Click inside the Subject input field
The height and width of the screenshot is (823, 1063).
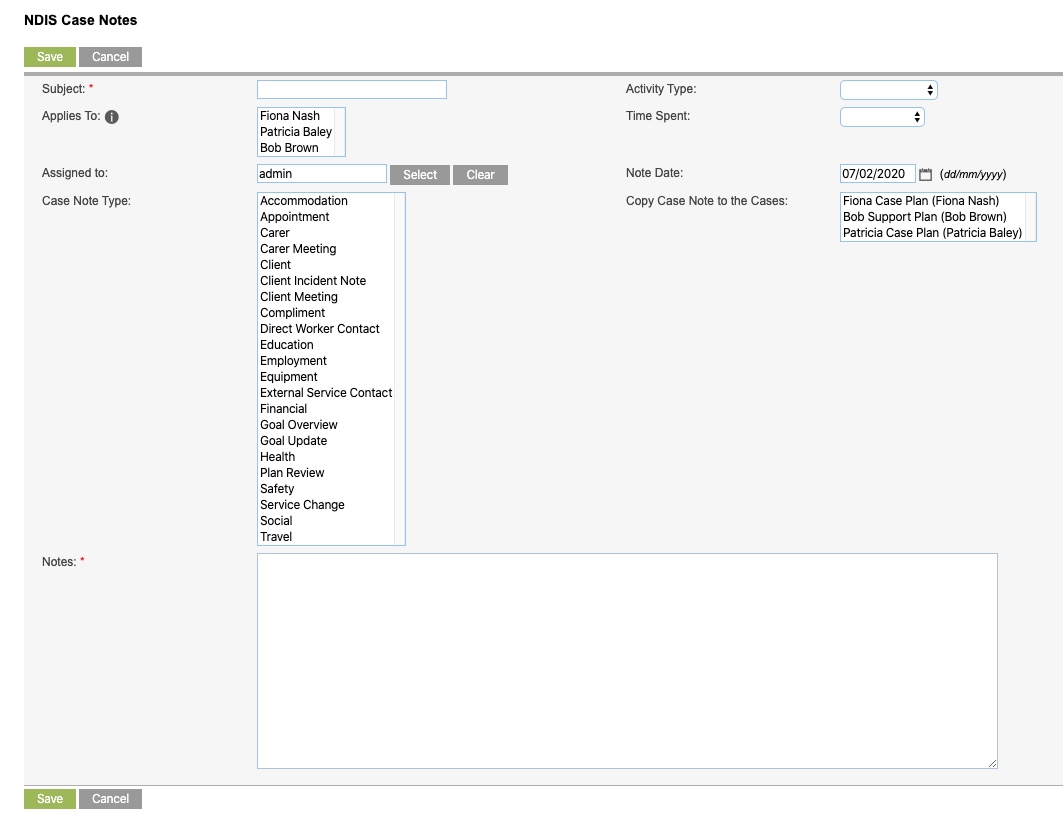tap(351, 89)
